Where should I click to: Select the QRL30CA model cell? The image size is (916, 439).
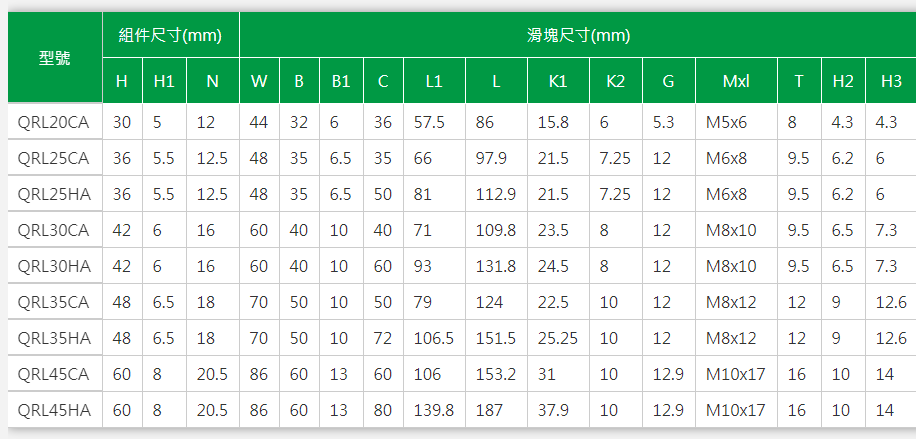point(55,230)
